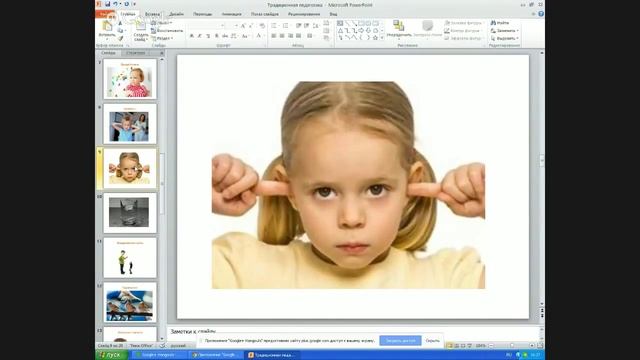Screen dimensions: 640x360
Task: Click the Undo arrow icon
Action: click(x=116, y=4)
